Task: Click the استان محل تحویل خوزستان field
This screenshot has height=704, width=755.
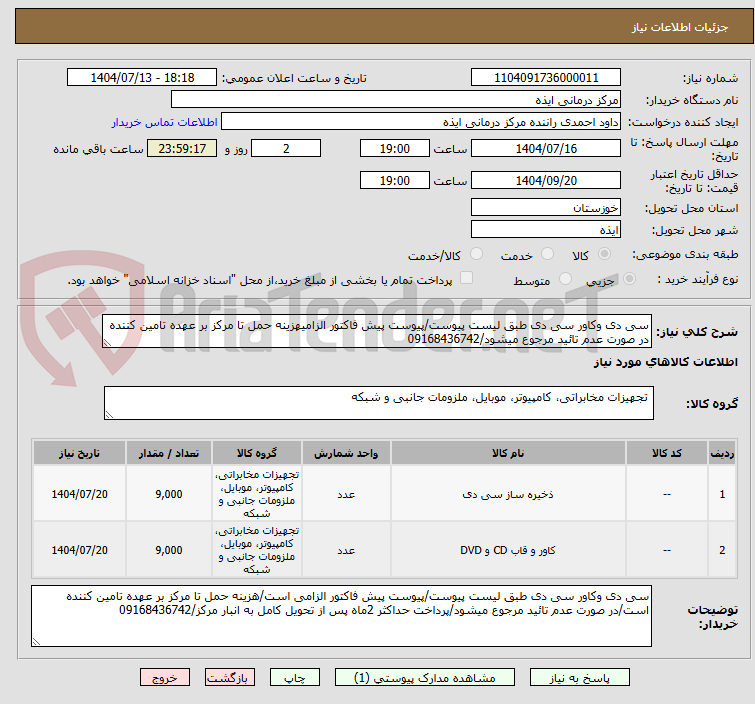Action: pos(546,208)
